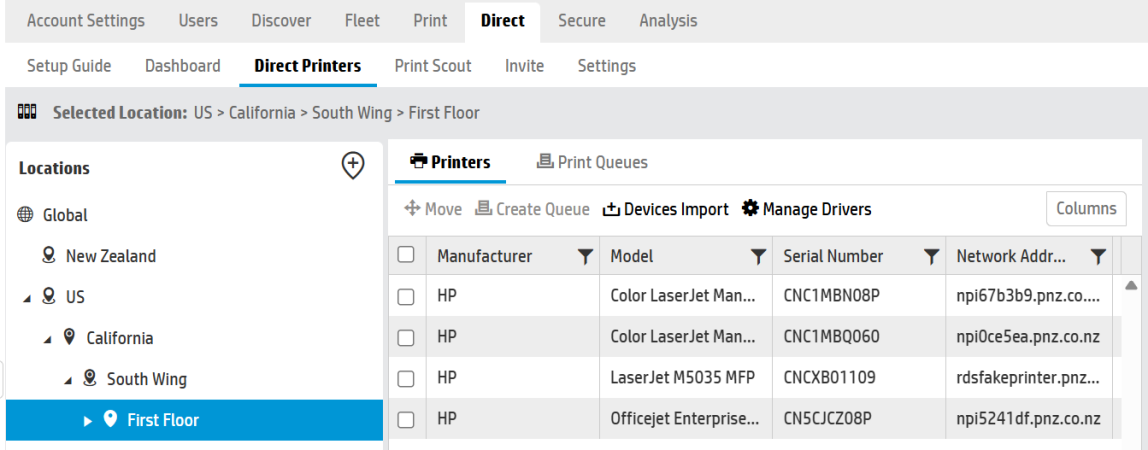The height and width of the screenshot is (450, 1148).
Task: Open the Network Address filter icon
Action: tap(1098, 257)
